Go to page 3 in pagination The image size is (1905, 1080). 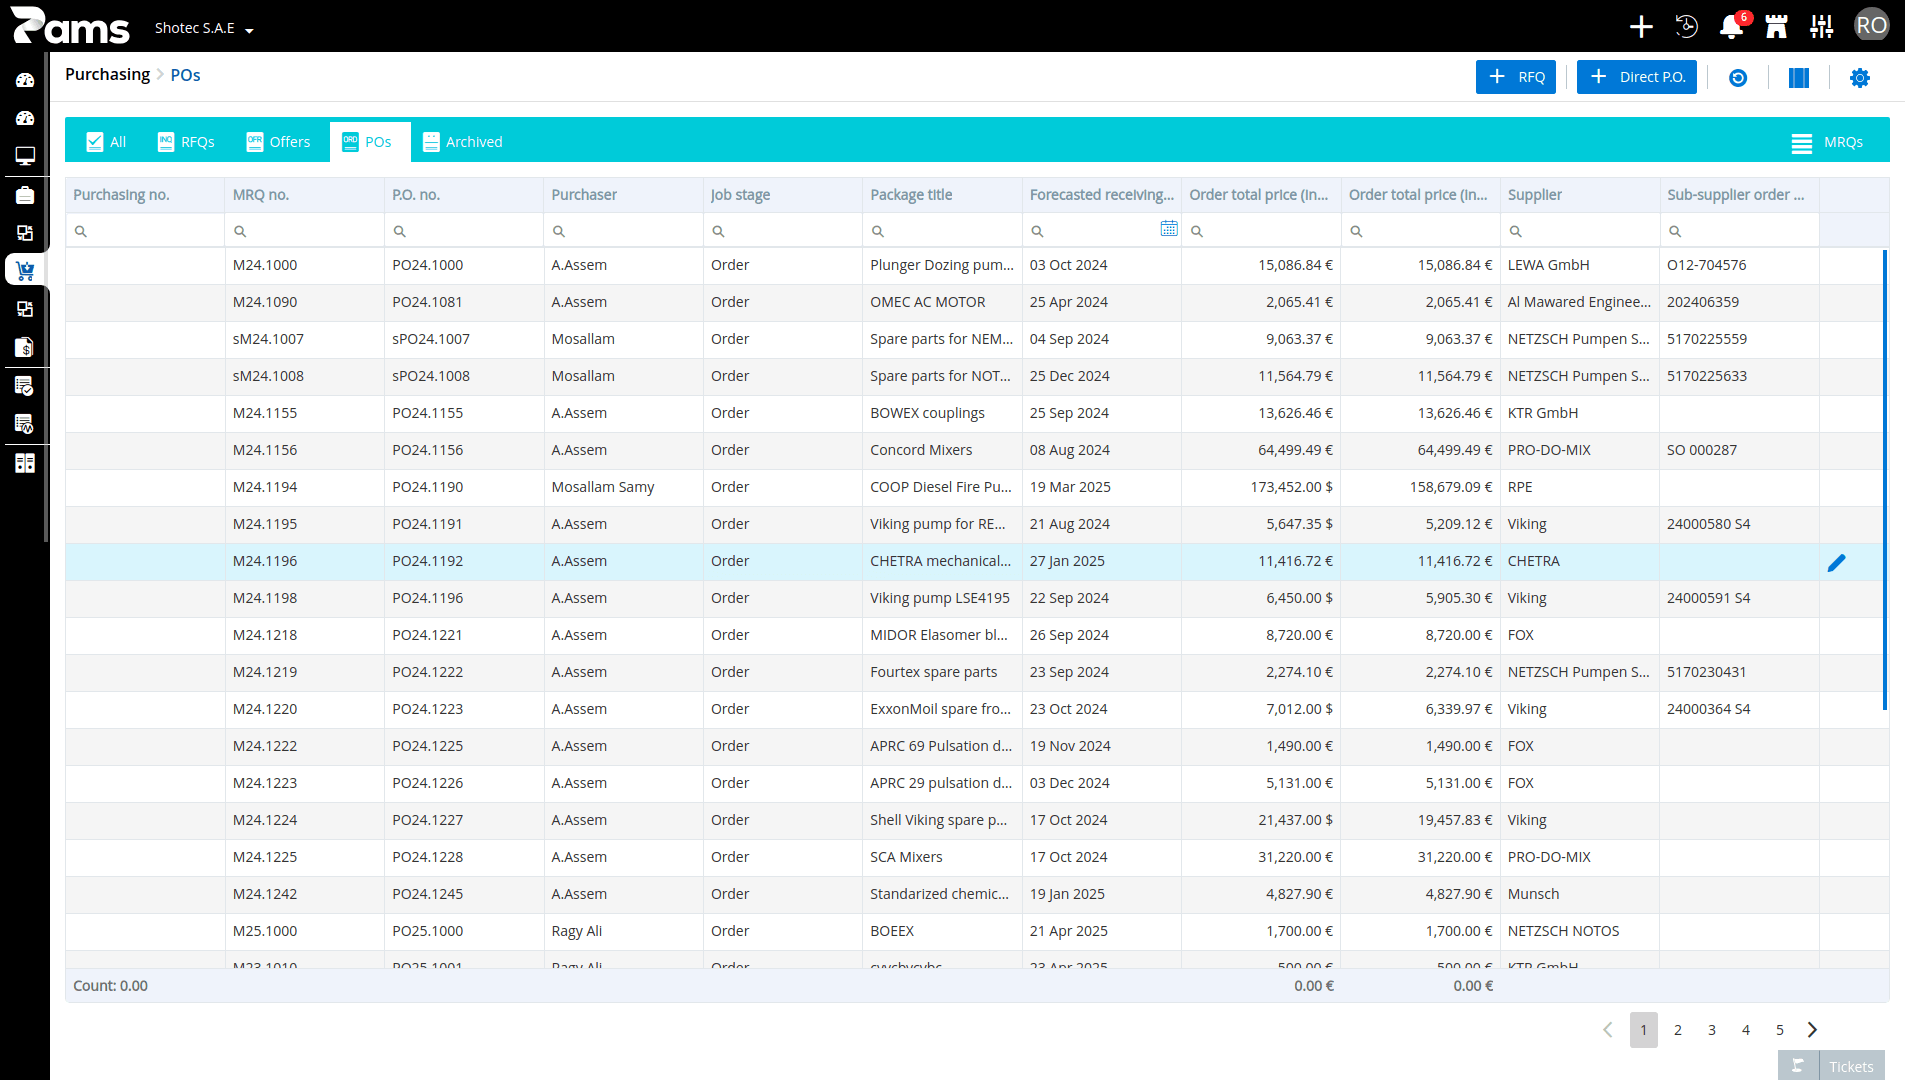pyautogui.click(x=1712, y=1030)
